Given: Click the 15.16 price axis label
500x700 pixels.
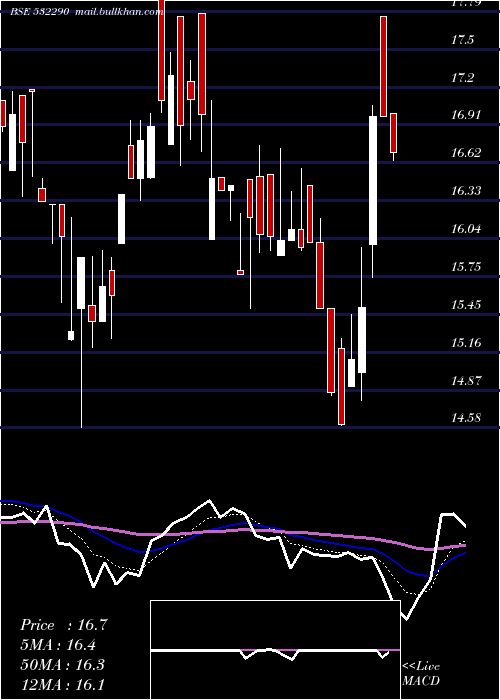Looking at the screenshot, I should [466, 342].
